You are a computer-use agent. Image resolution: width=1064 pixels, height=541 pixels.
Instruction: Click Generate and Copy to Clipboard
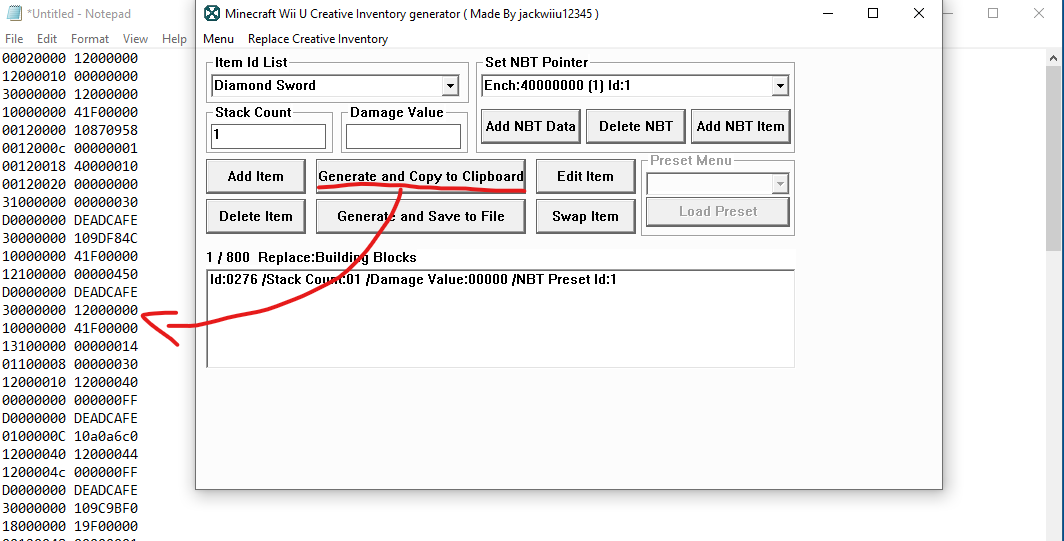(421, 176)
